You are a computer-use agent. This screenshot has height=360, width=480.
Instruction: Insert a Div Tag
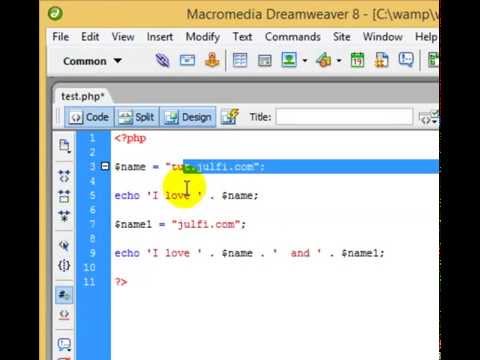[265, 61]
